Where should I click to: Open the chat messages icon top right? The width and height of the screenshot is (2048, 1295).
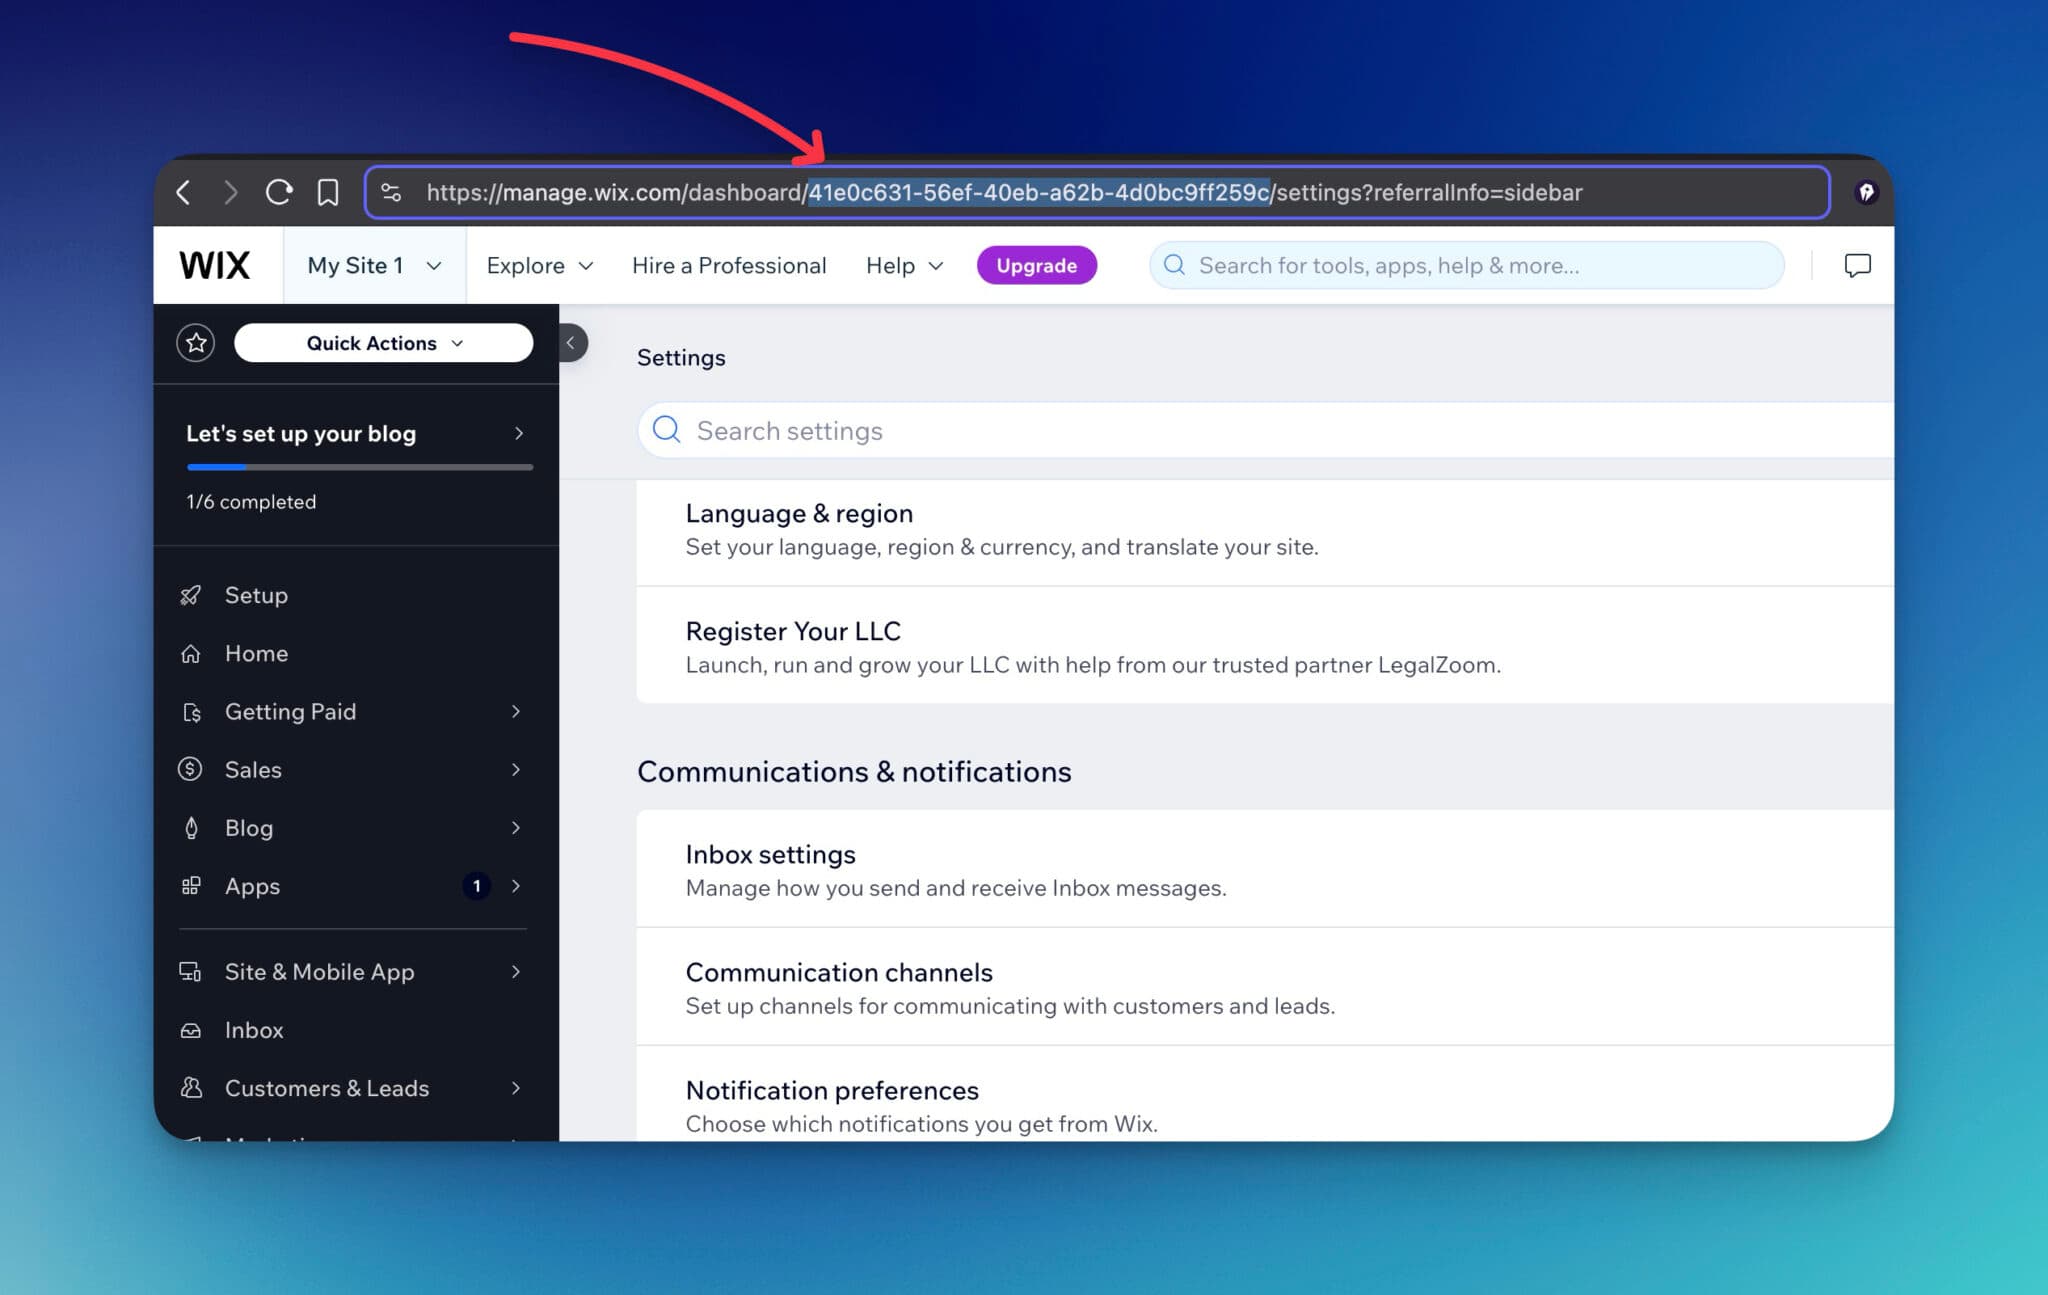pyautogui.click(x=1856, y=265)
